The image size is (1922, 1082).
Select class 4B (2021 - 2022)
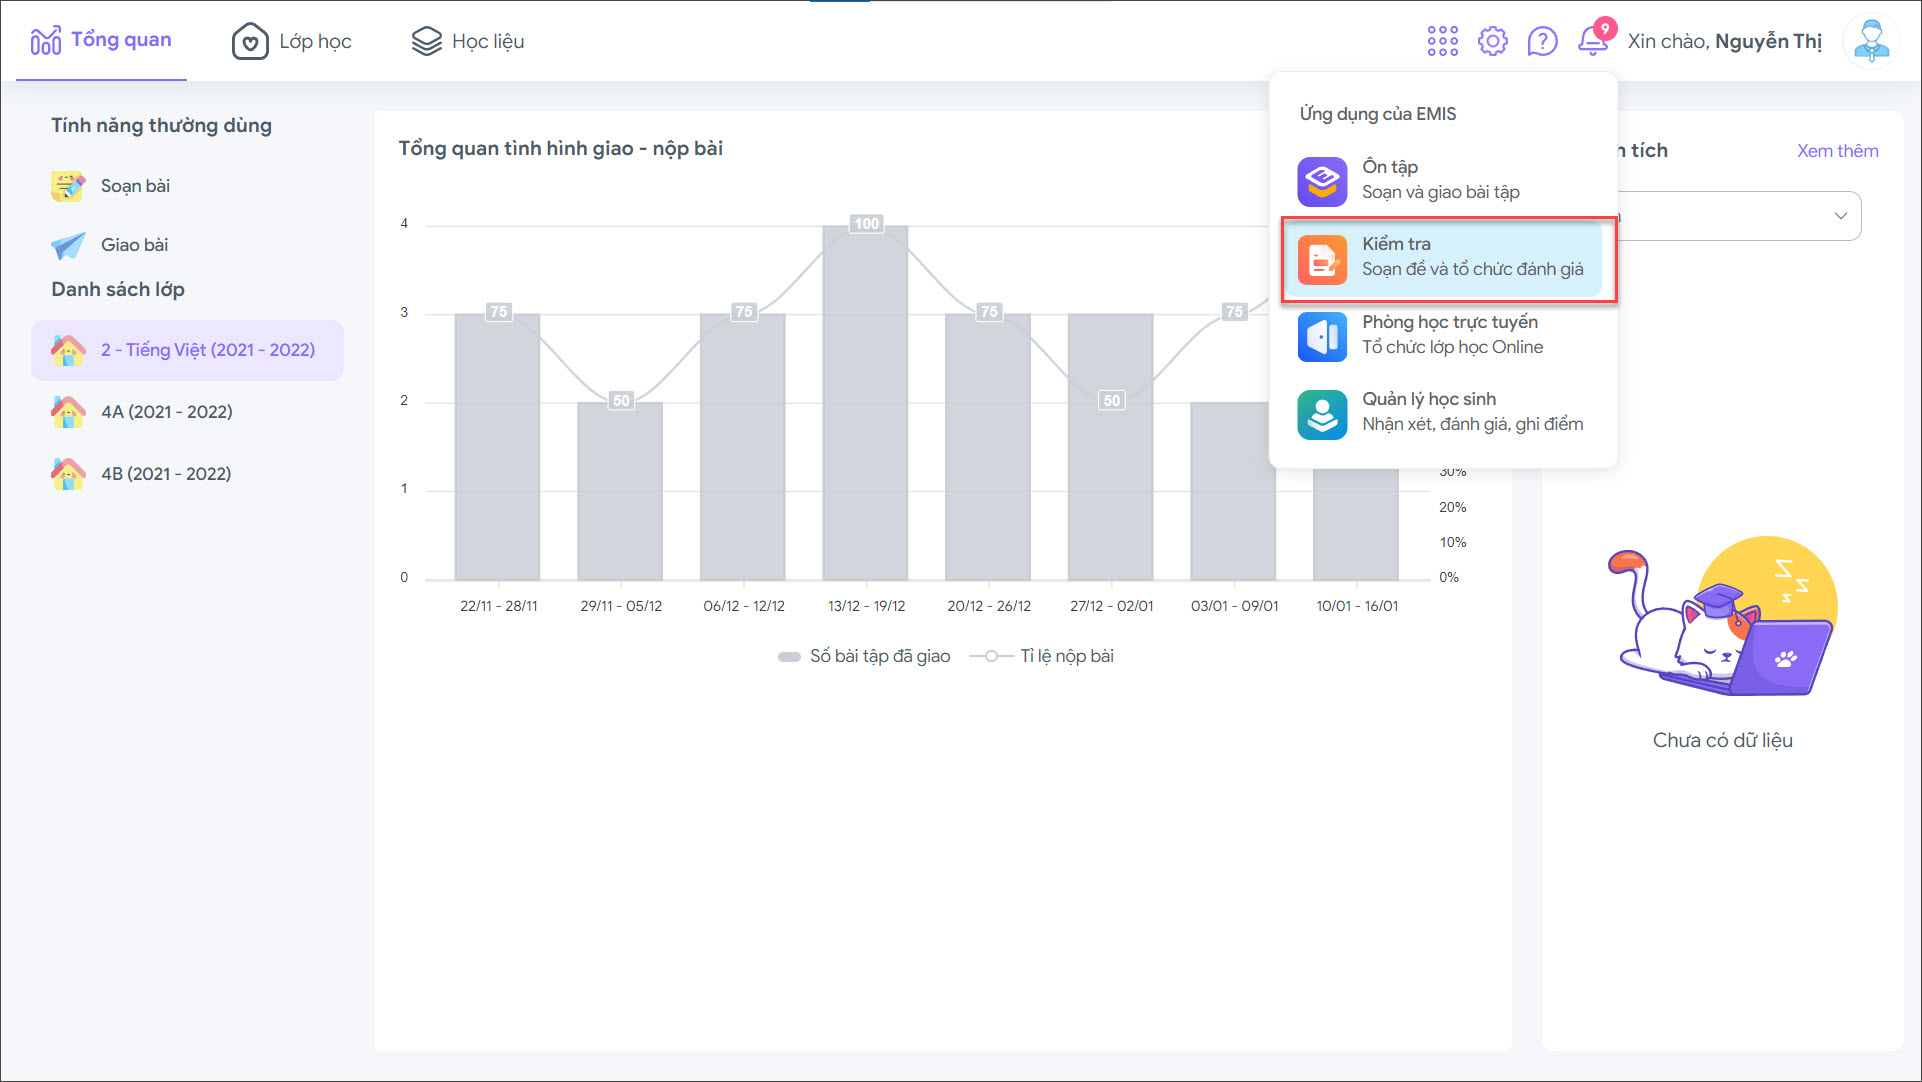pyautogui.click(x=165, y=474)
